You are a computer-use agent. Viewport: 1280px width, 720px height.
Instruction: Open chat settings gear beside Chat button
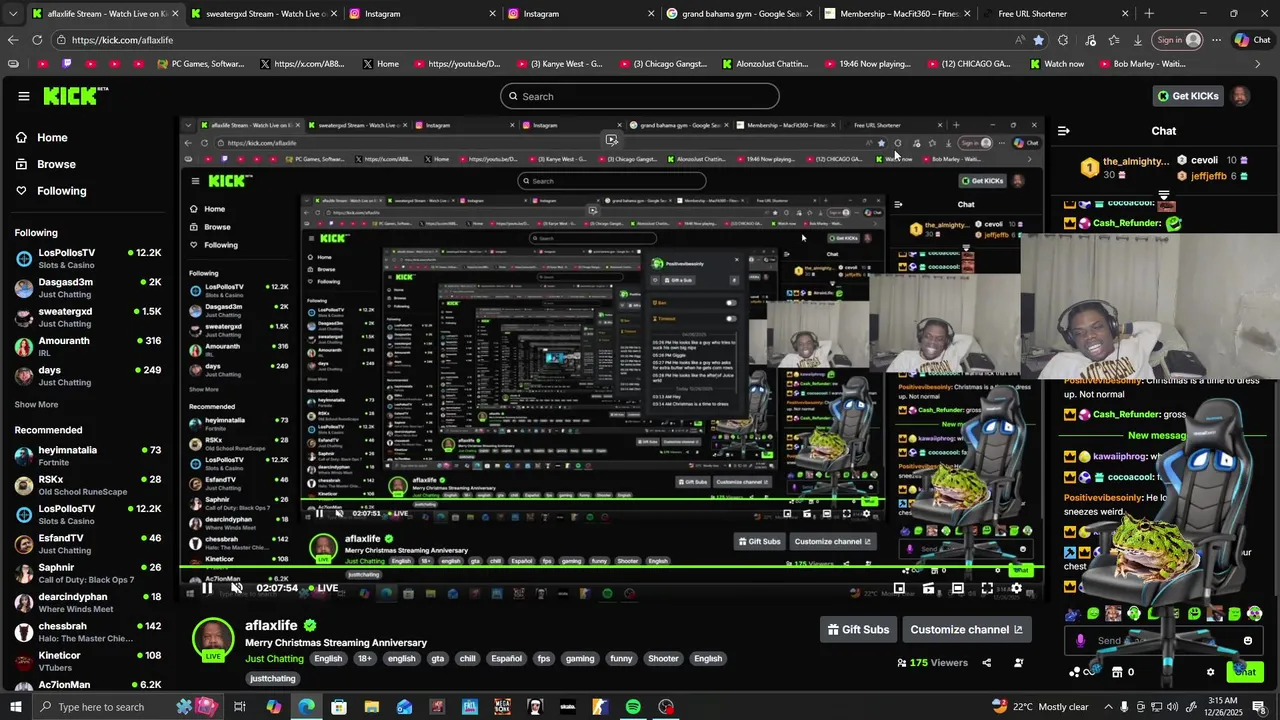1210,672
